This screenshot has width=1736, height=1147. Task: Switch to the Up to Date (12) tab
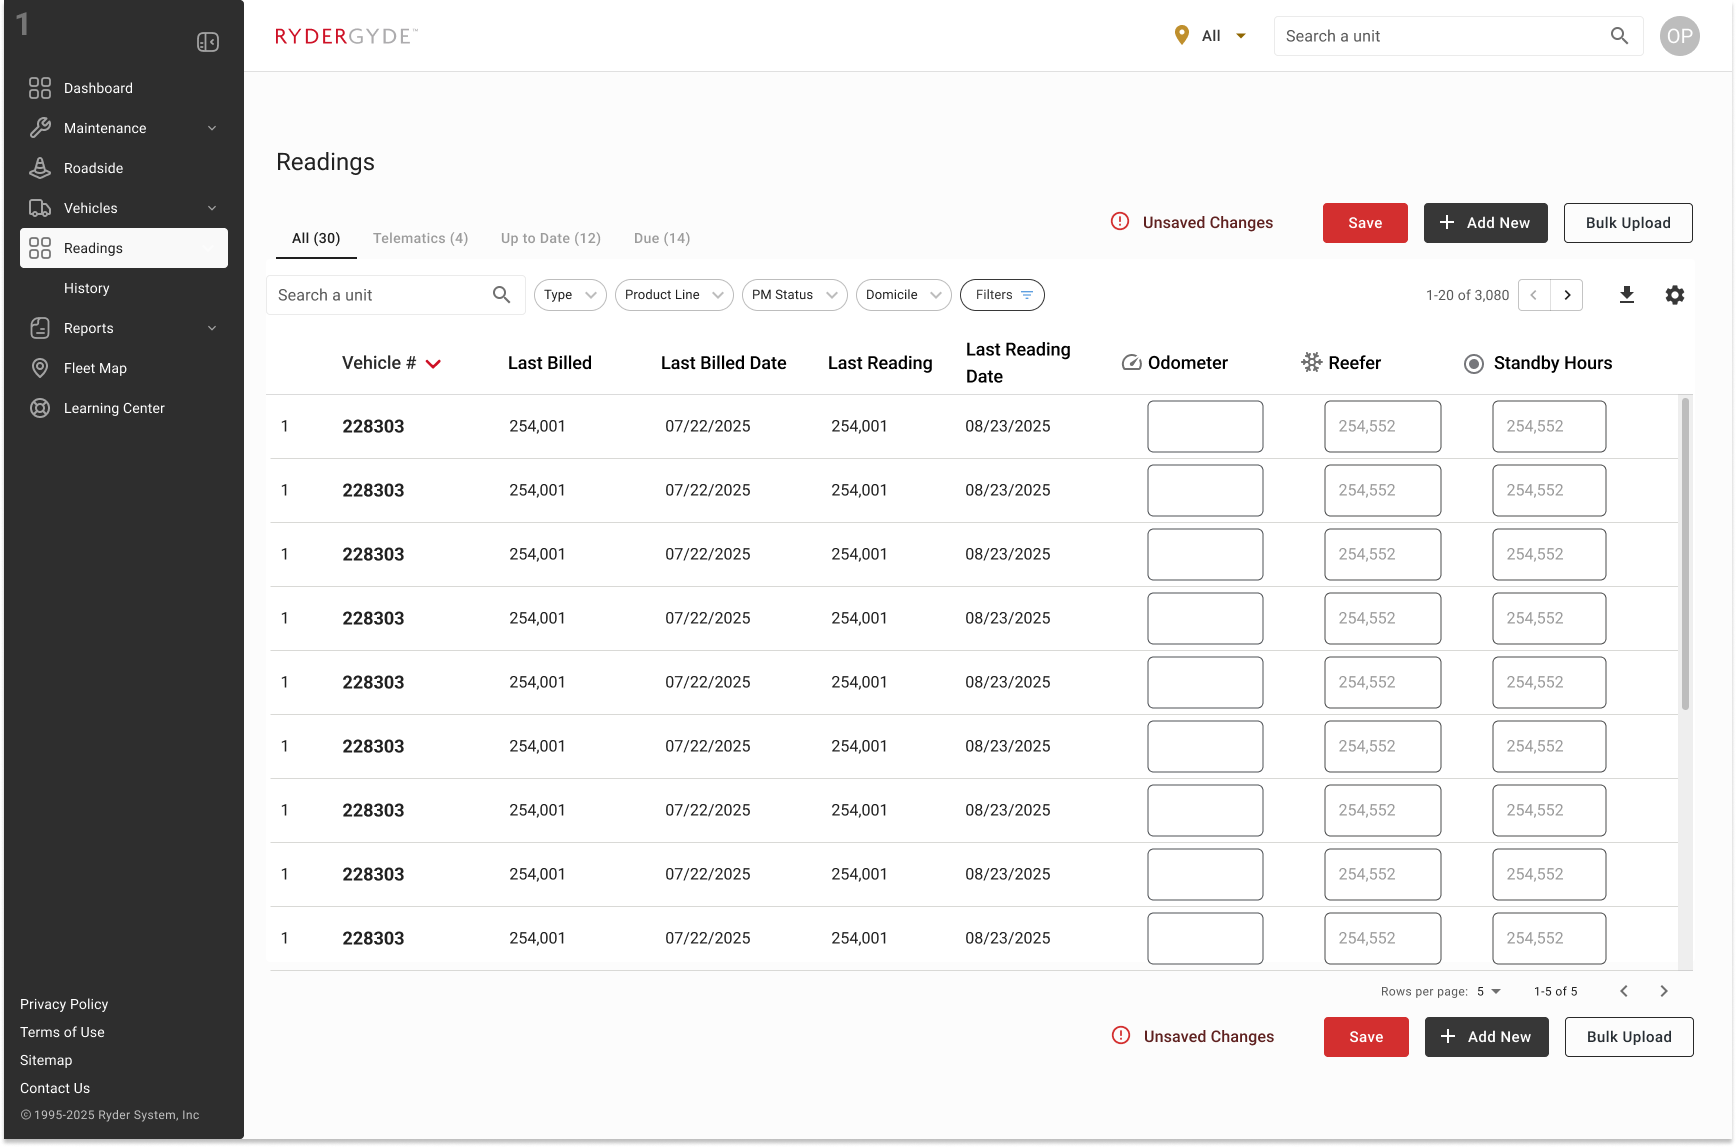551,238
